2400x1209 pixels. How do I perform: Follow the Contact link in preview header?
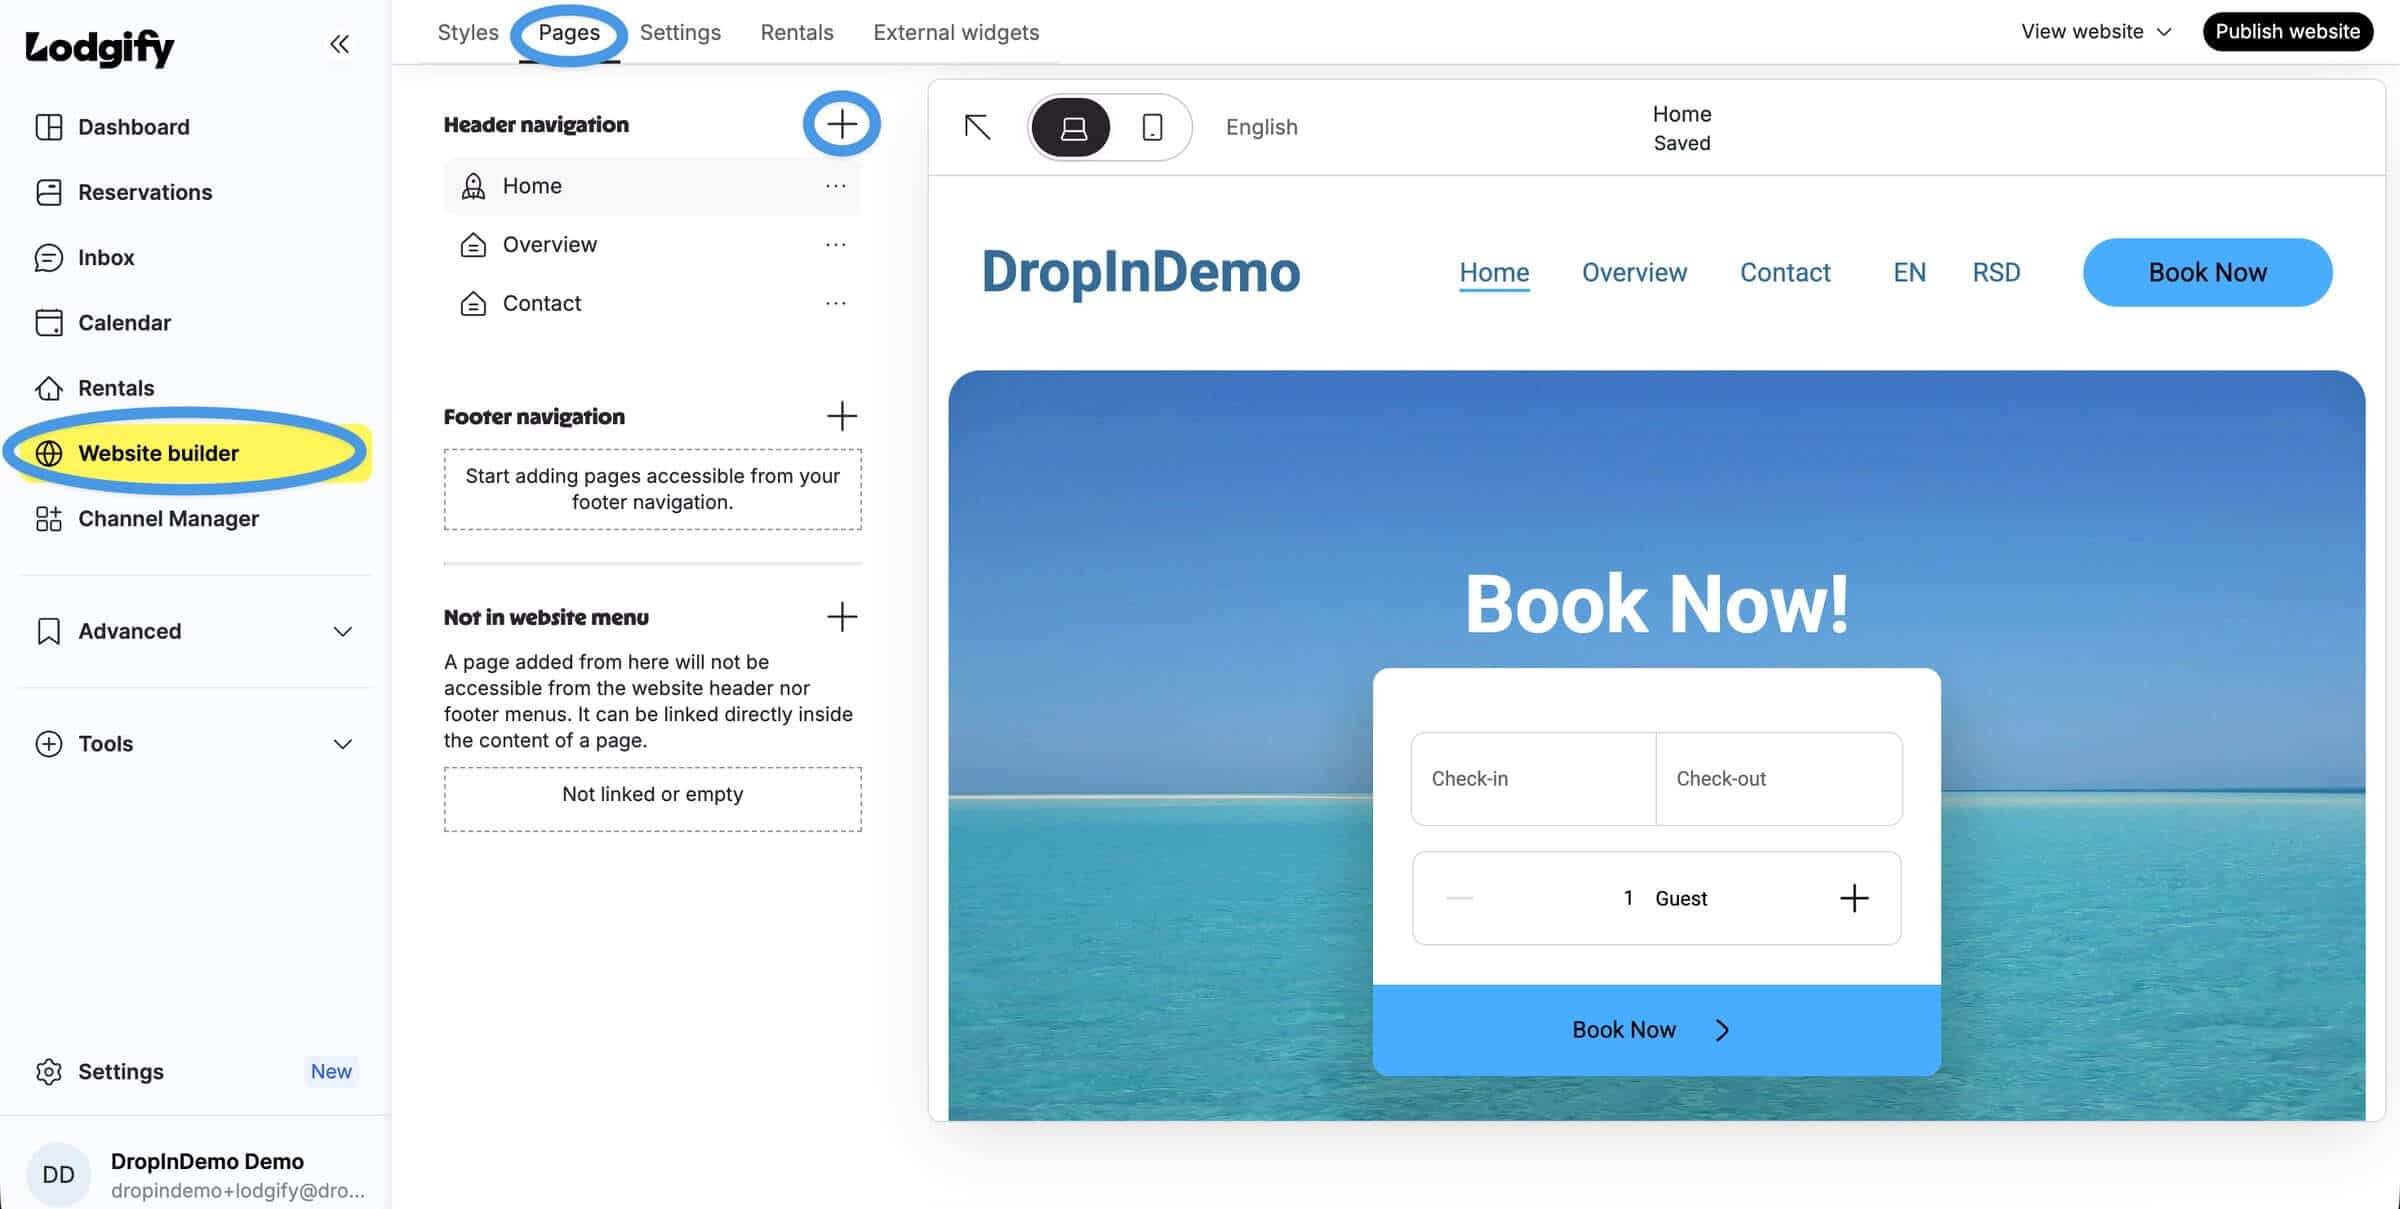click(x=1785, y=272)
